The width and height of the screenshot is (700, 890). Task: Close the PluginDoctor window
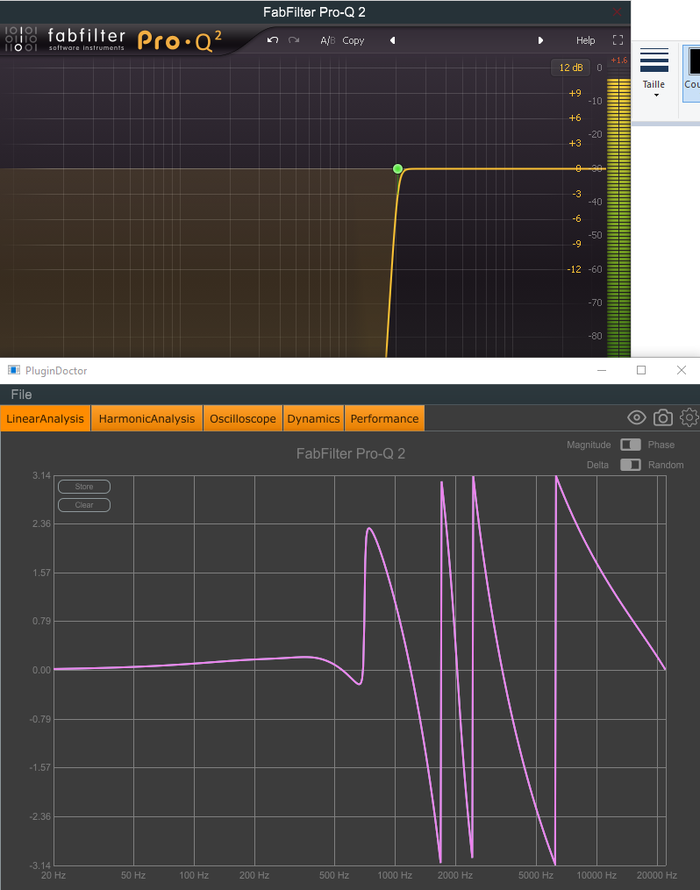coord(681,370)
